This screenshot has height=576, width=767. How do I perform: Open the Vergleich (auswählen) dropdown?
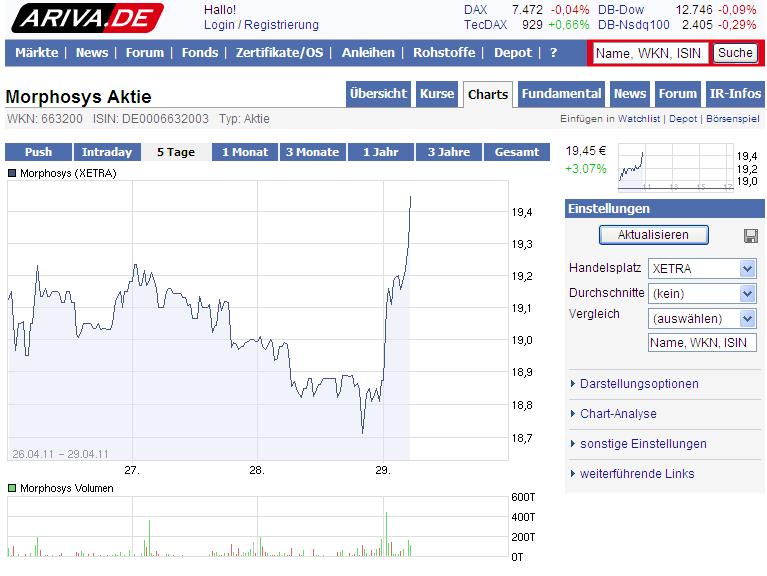[702, 319]
